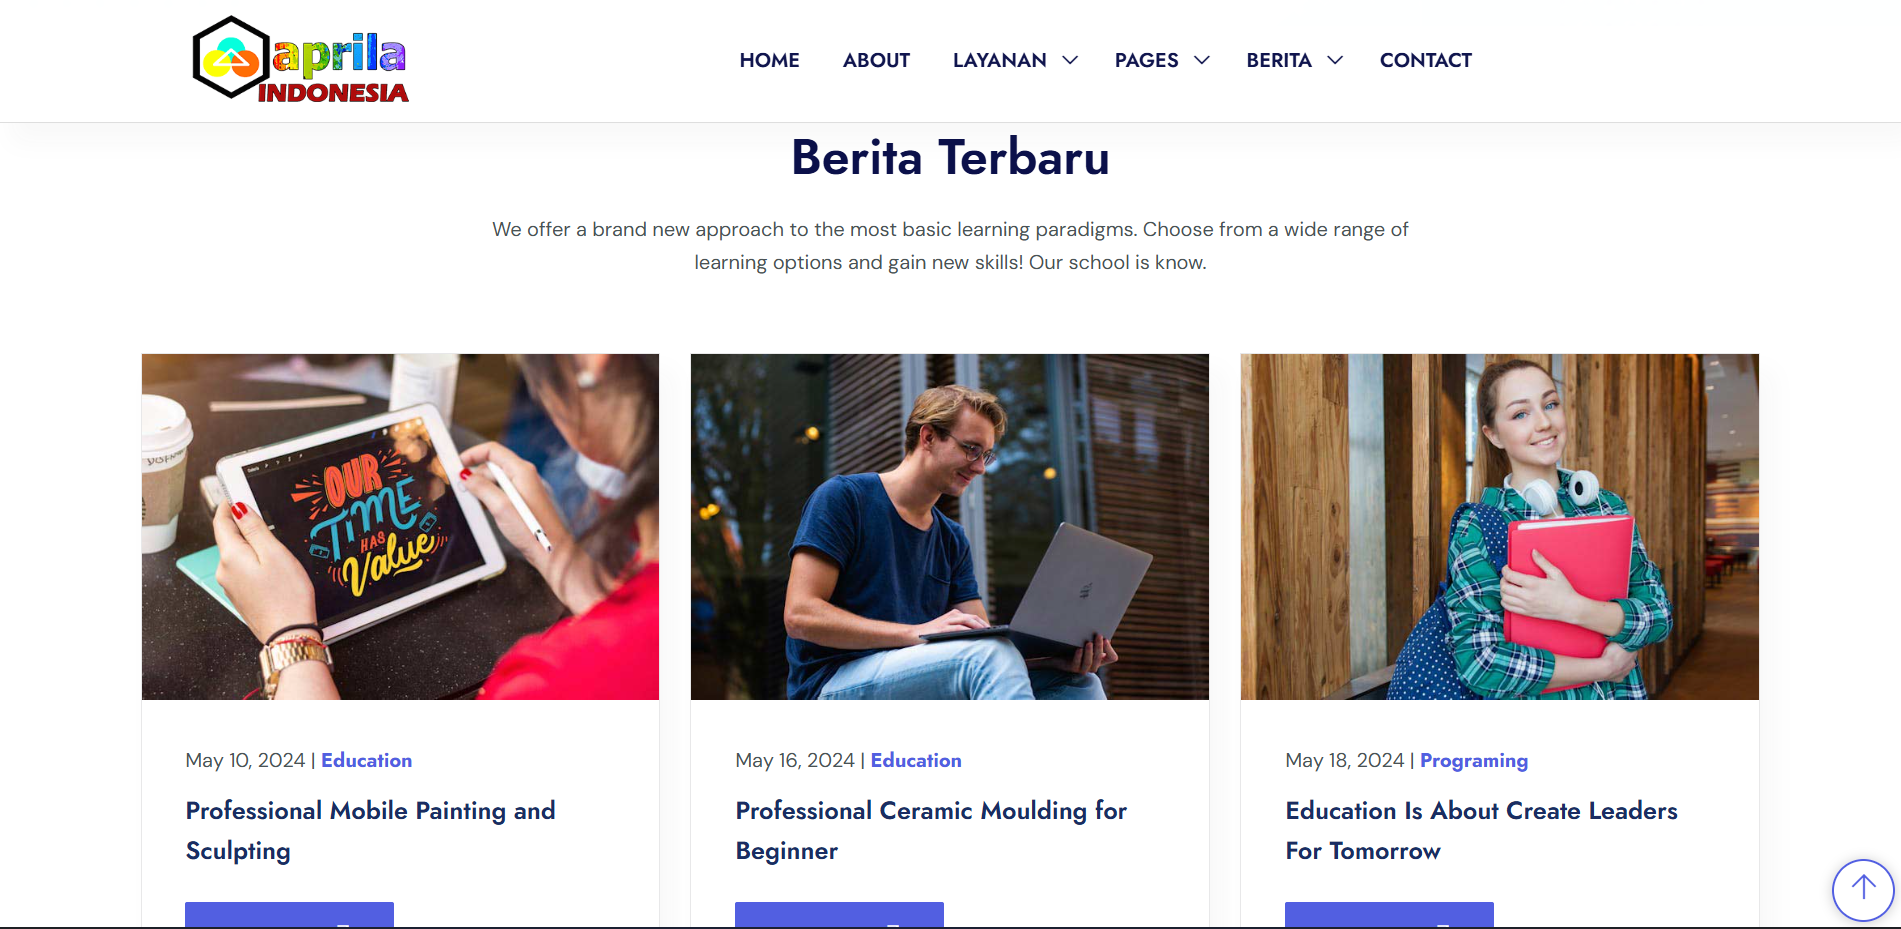Expand the LAYANAN dropdown chevron
The image size is (1901, 929).
click(1070, 60)
